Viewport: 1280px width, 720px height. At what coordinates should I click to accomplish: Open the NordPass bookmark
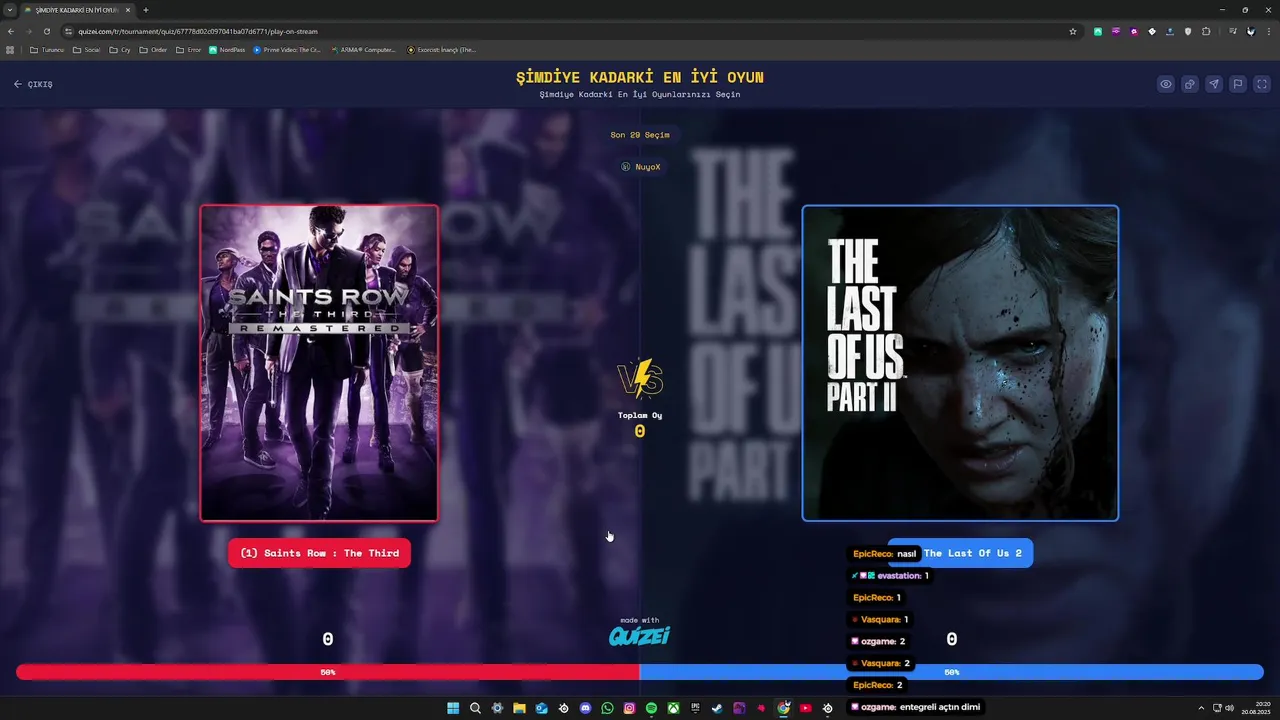(x=227, y=49)
